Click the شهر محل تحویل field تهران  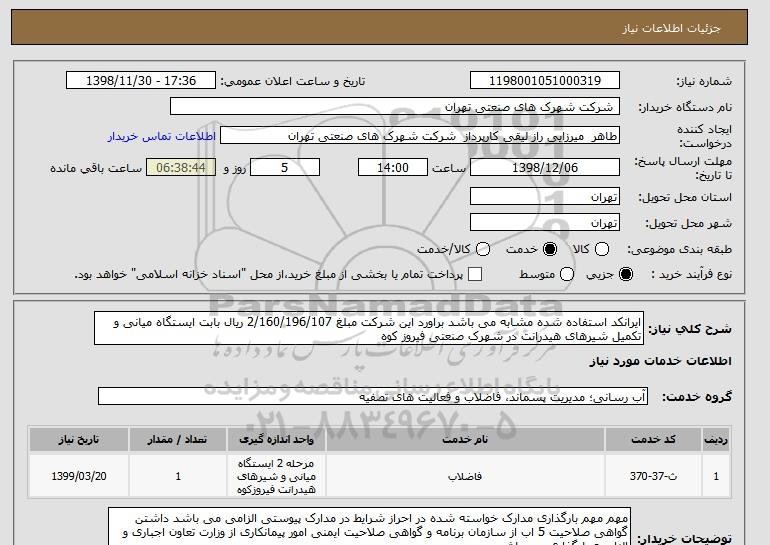[x=545, y=222]
